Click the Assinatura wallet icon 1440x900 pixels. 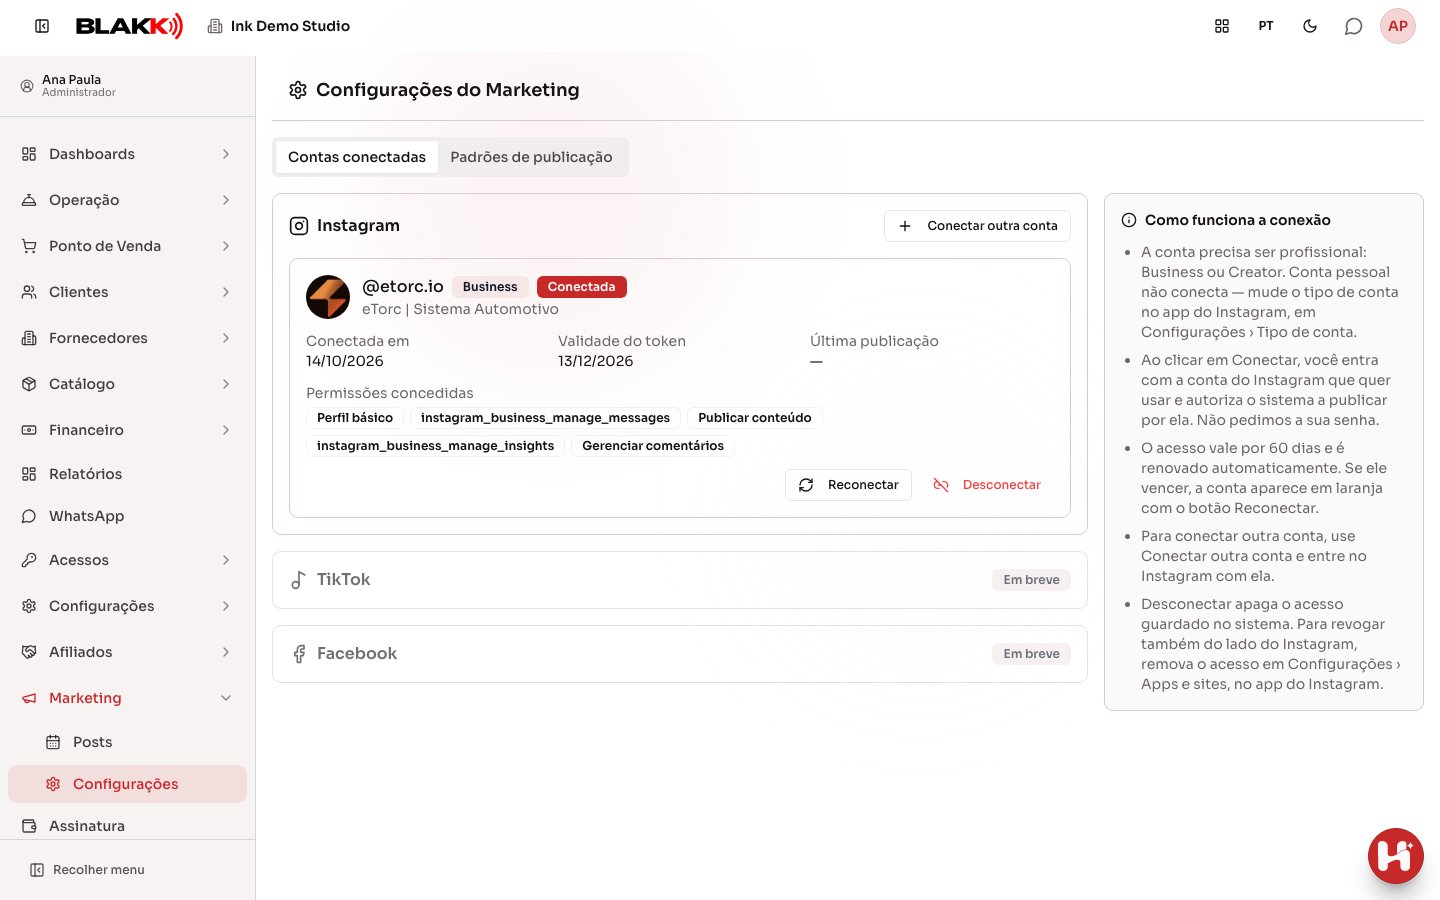[29, 826]
